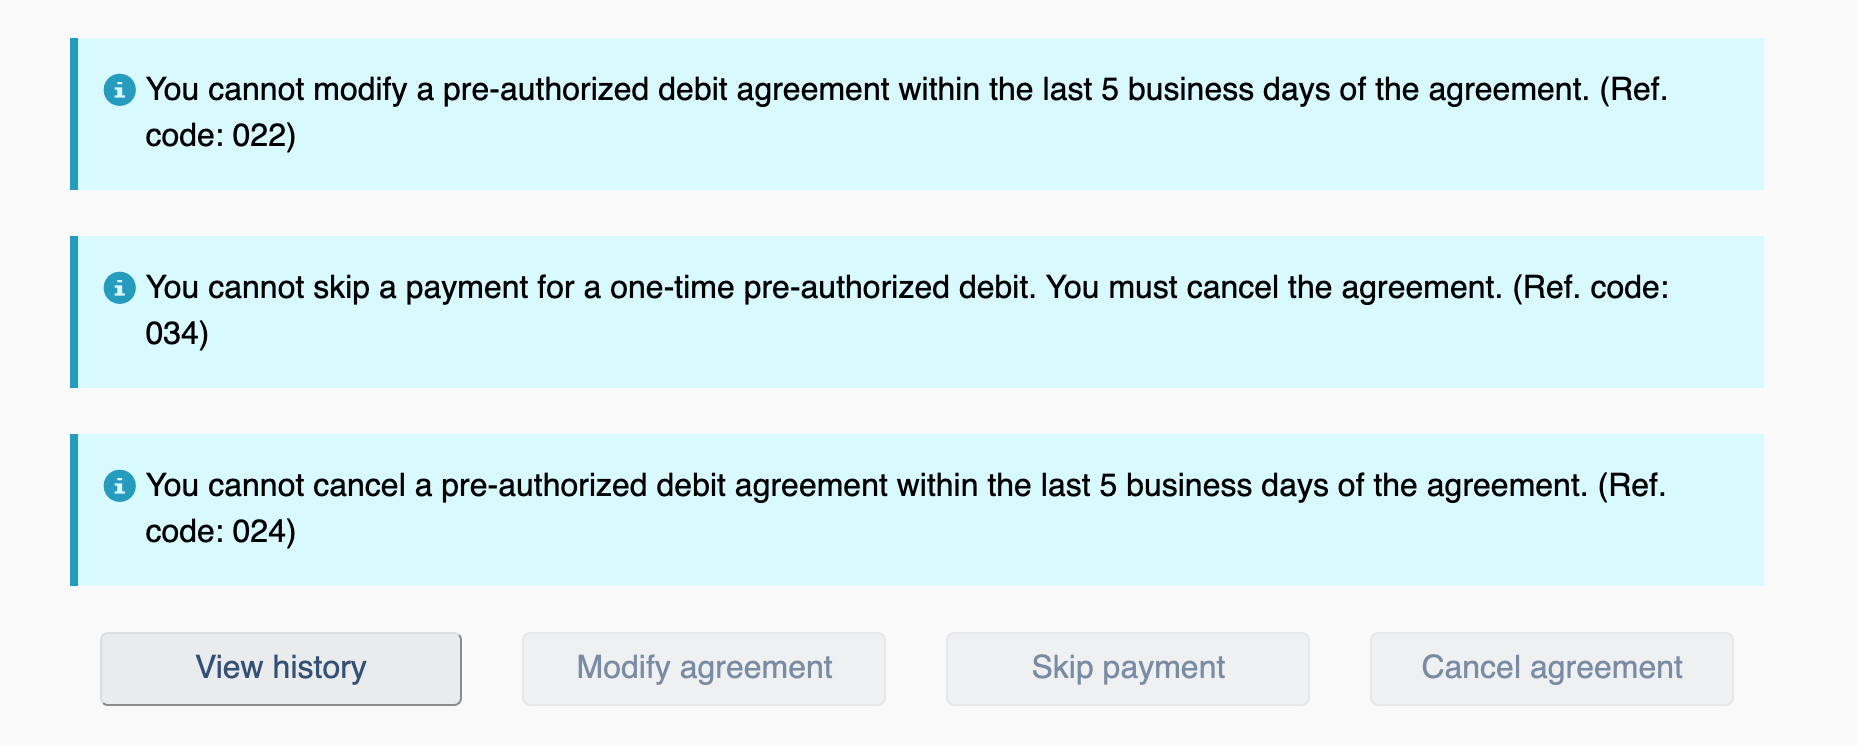Click the '034)' reference code text
This screenshot has height=746, width=1858.
[x=177, y=334]
